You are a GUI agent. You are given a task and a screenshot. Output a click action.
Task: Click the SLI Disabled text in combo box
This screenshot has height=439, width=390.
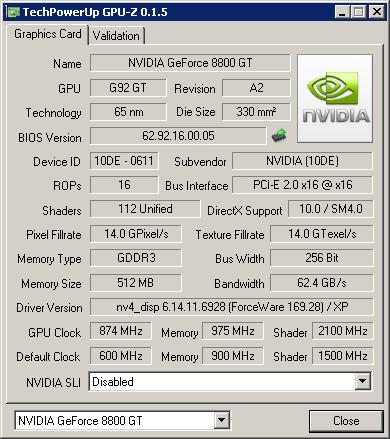[x=113, y=382]
